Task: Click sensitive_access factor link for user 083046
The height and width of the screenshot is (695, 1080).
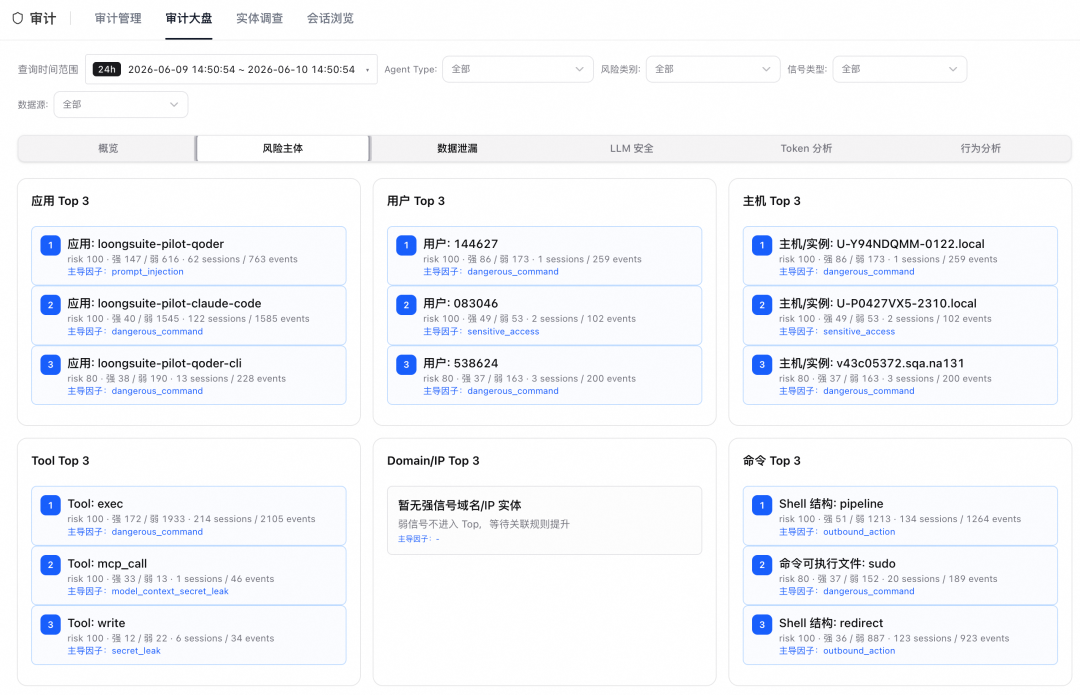Action: 503,332
